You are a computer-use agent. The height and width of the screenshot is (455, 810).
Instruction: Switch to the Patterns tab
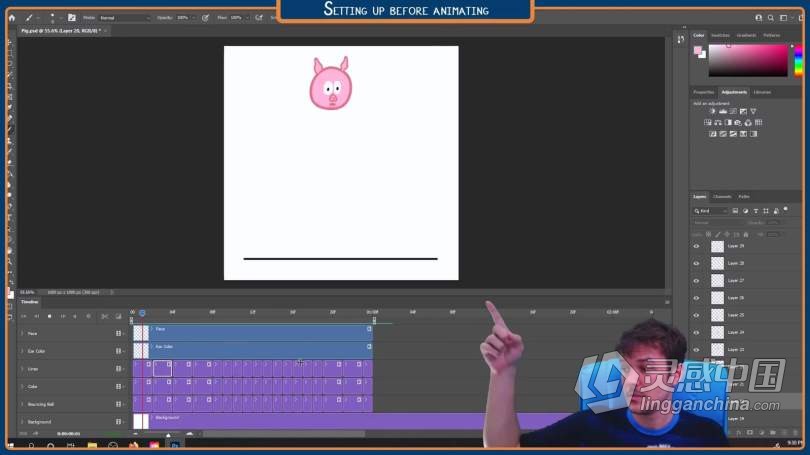[771, 35]
